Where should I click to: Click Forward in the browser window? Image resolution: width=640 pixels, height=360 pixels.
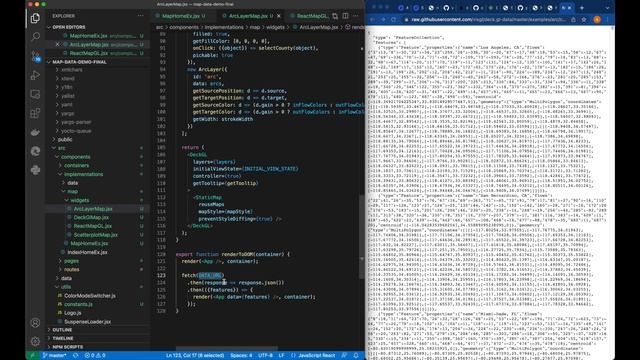coord(383,20)
